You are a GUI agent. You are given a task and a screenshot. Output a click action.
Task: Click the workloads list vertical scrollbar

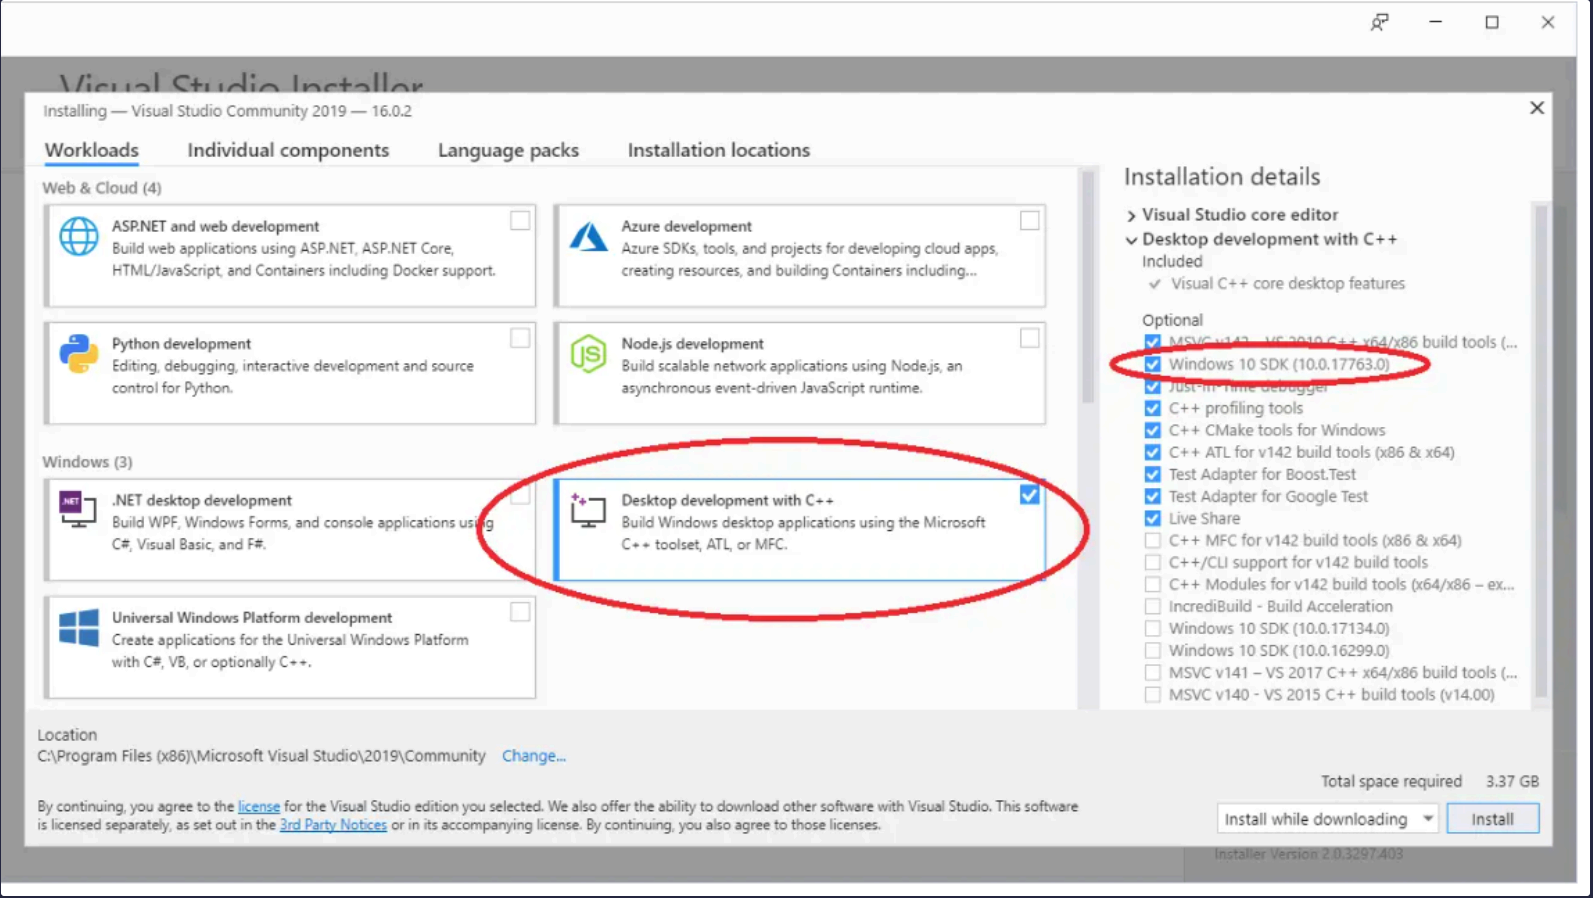click(1087, 290)
